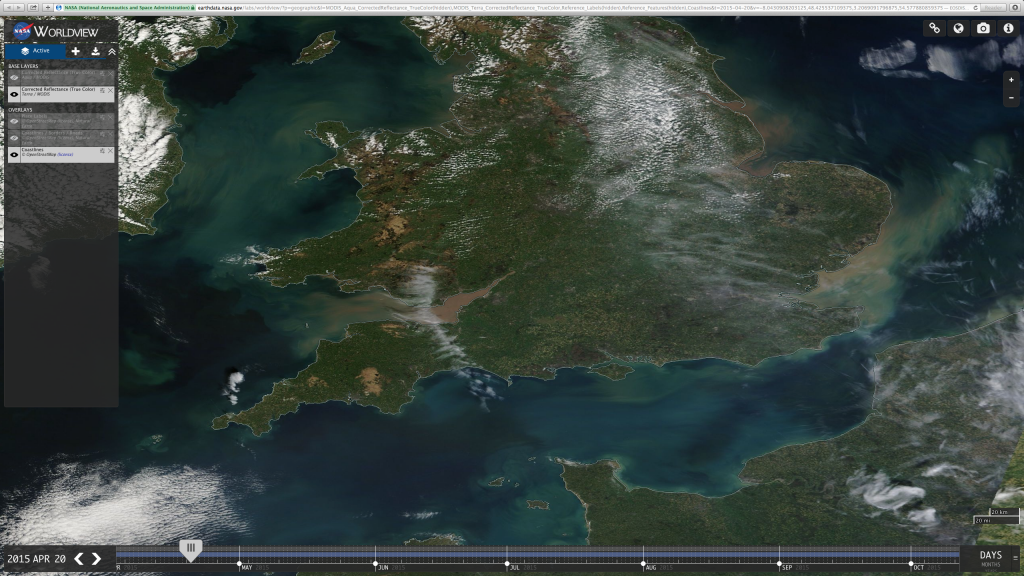This screenshot has height=576, width=1024.
Task: Click the OVERLAYS section heading
Action: point(20,110)
